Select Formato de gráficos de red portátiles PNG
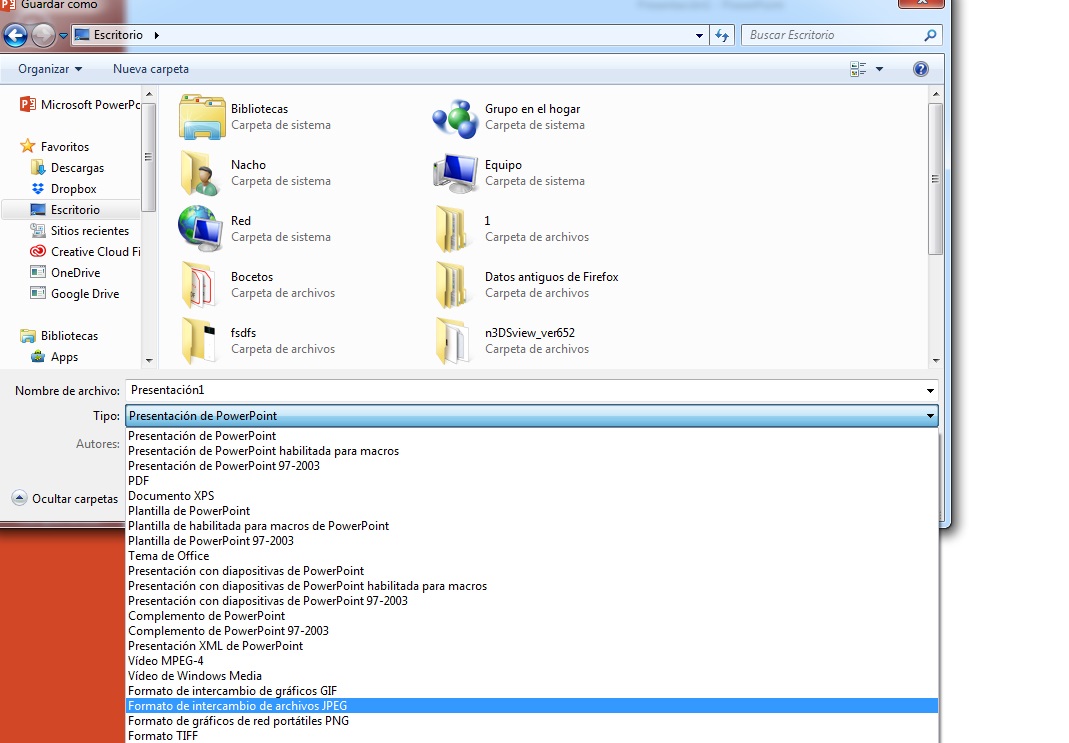This screenshot has height=743, width=1069. click(238, 721)
